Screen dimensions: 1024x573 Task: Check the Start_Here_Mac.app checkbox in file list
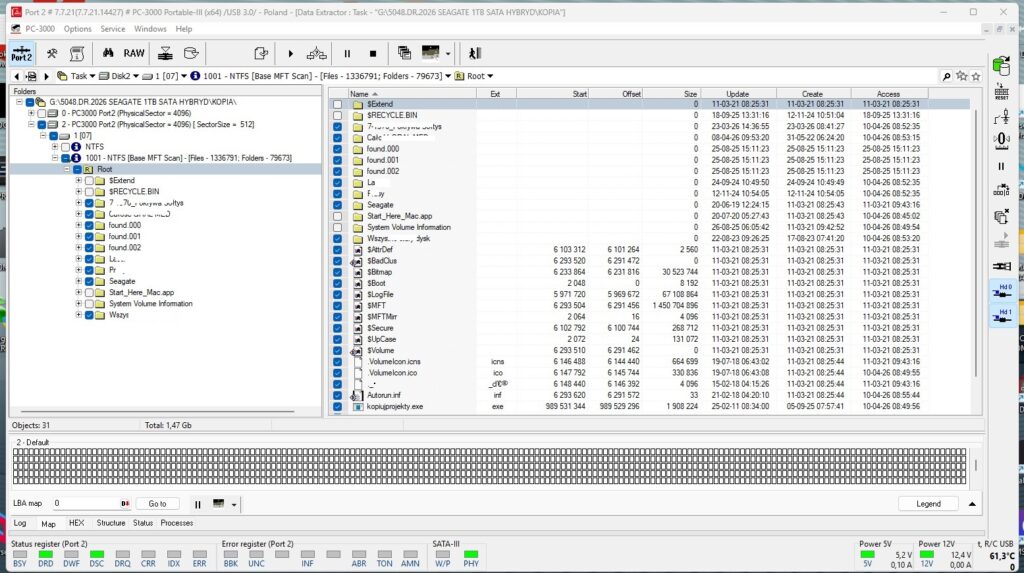coord(338,216)
